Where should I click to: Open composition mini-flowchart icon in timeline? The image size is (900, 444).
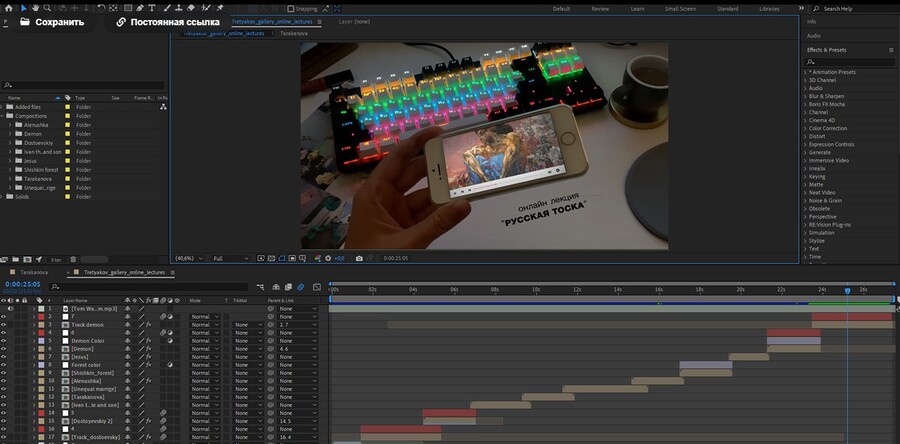(260, 287)
